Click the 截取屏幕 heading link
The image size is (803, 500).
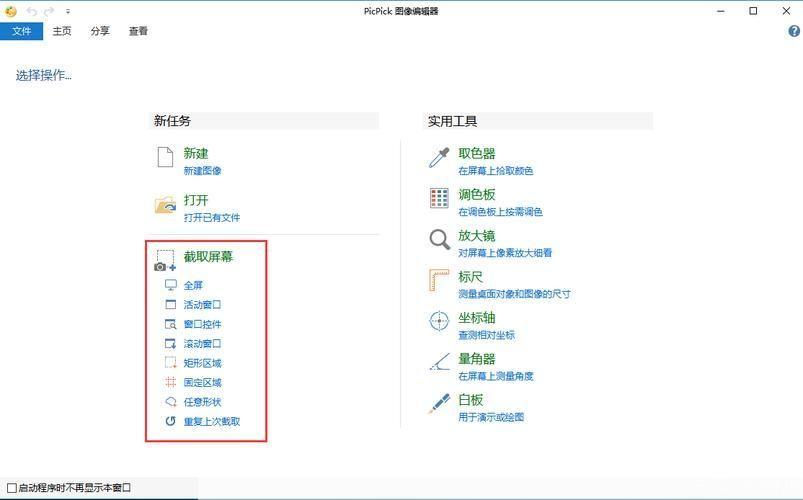click(208, 256)
